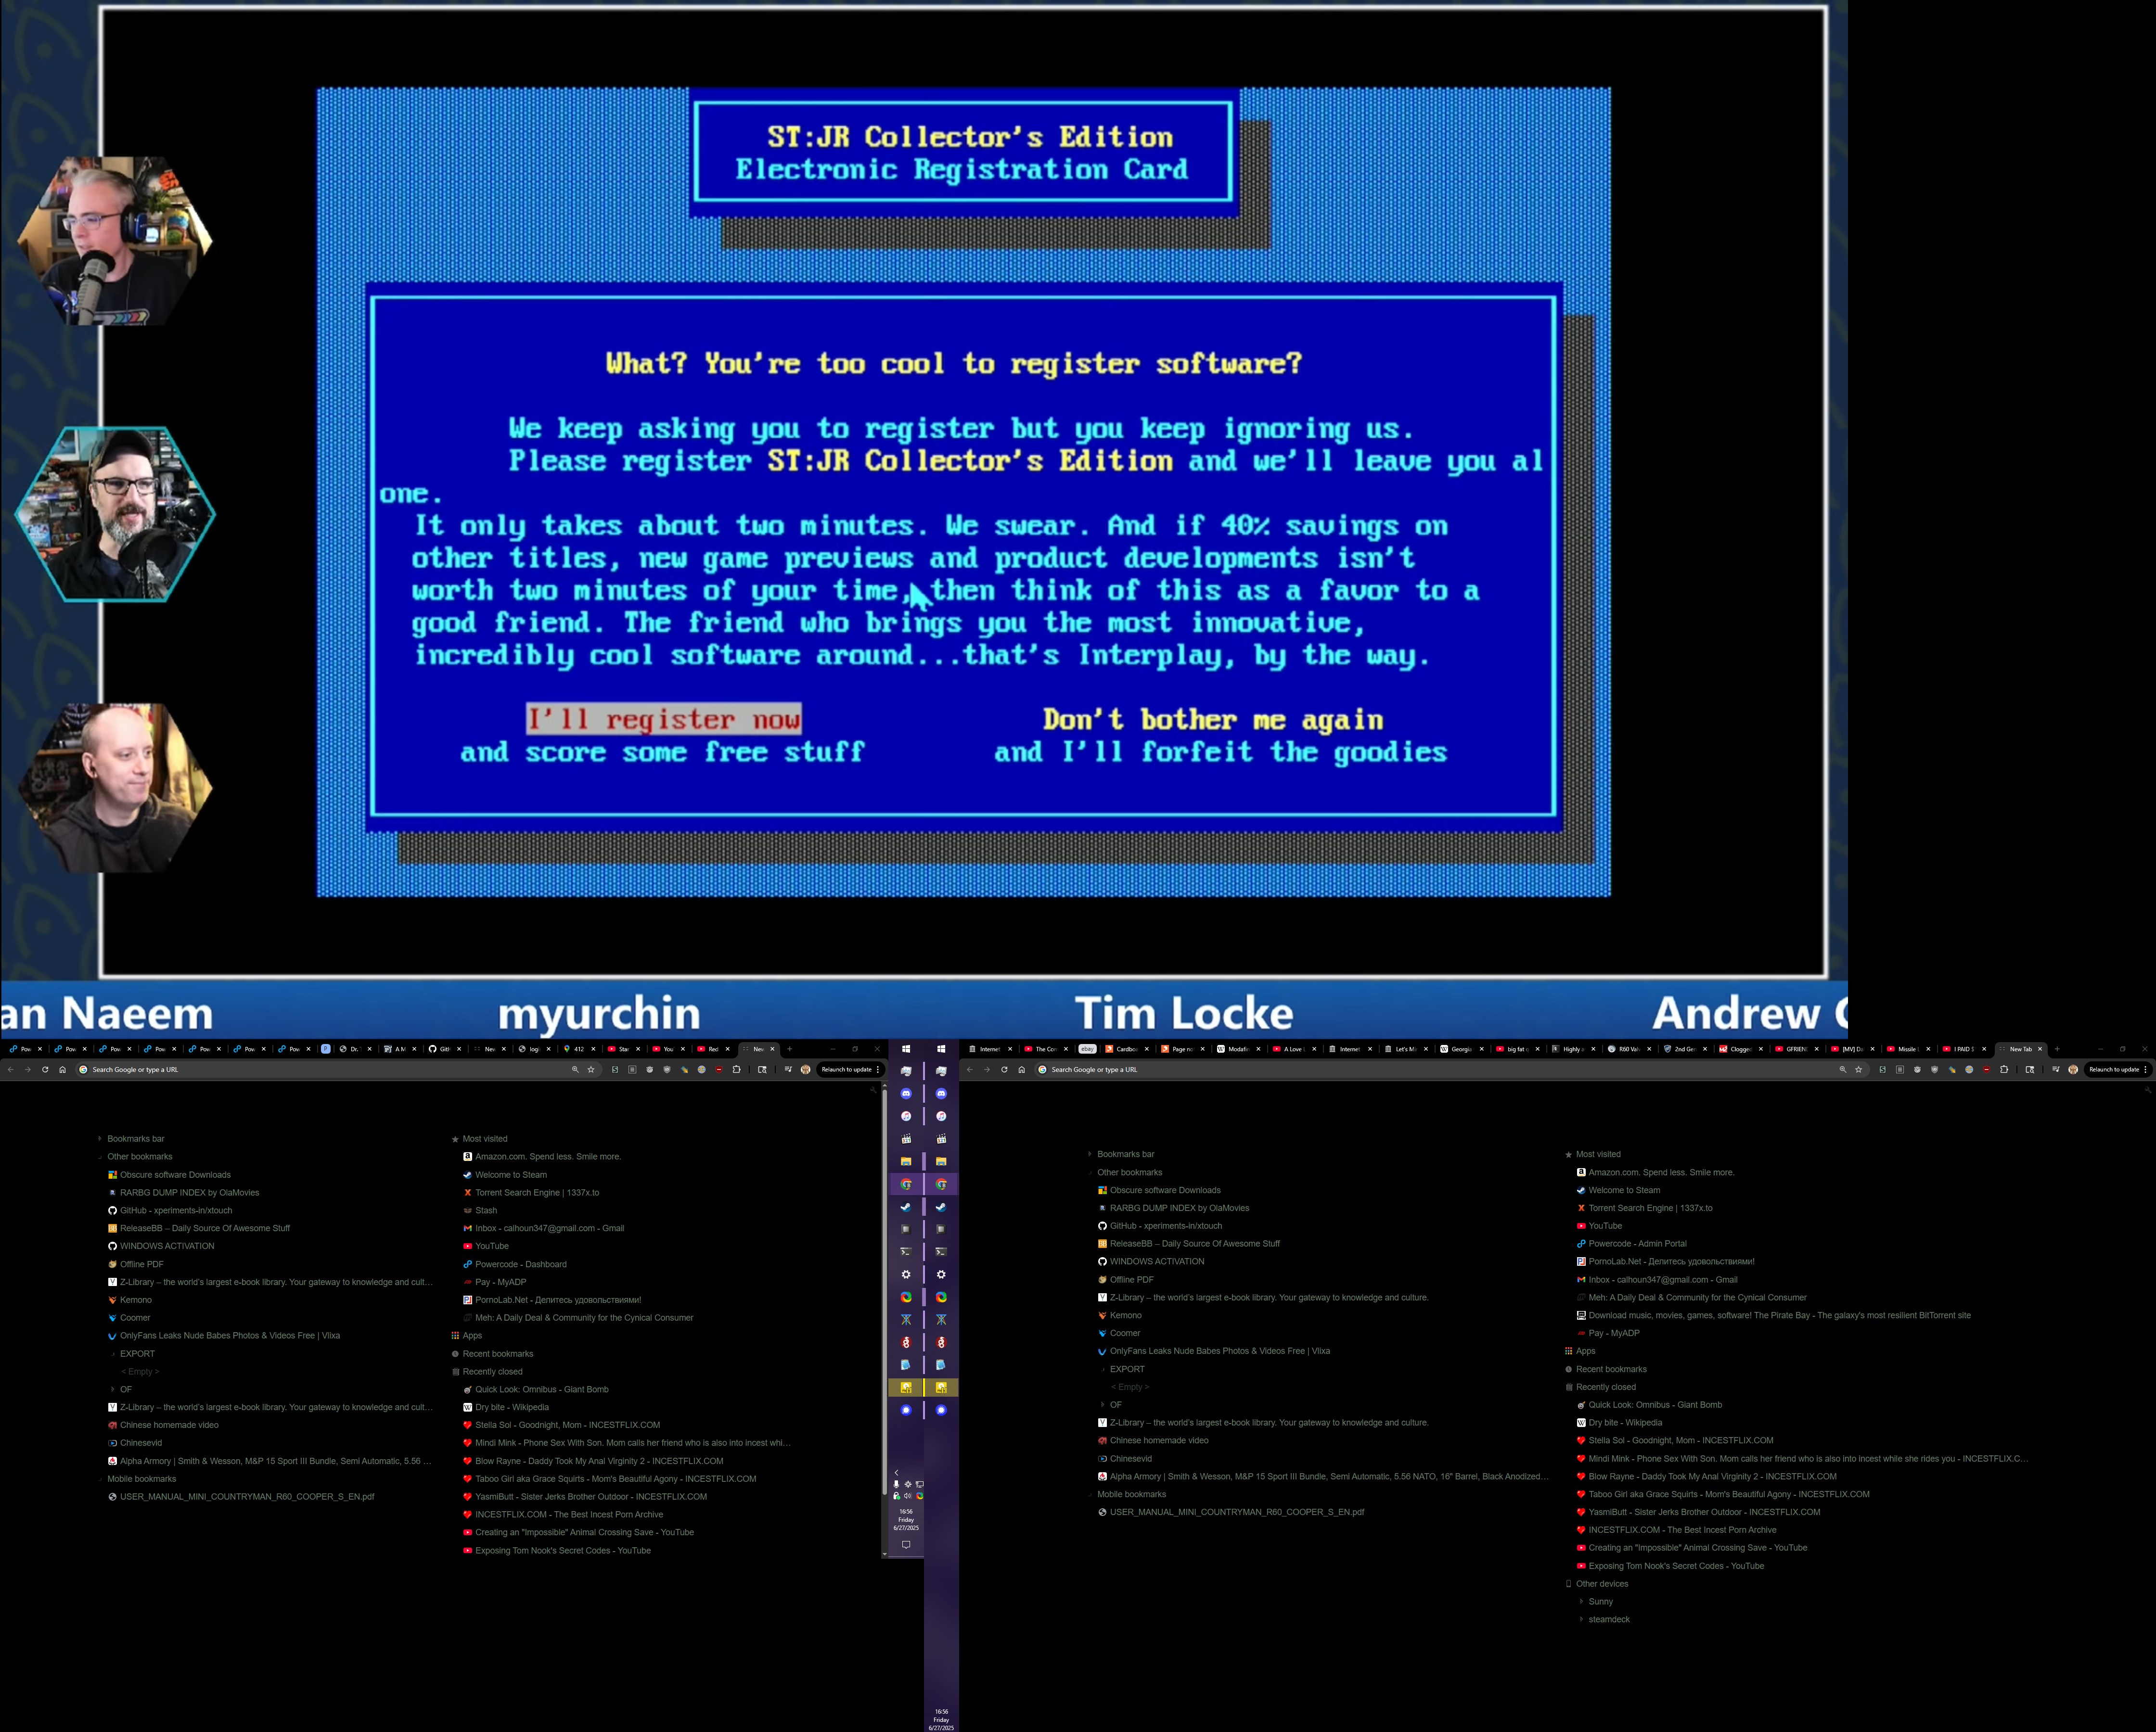Reload the page in the right Chrome window
The width and height of the screenshot is (2156, 1732).
1004,1070
